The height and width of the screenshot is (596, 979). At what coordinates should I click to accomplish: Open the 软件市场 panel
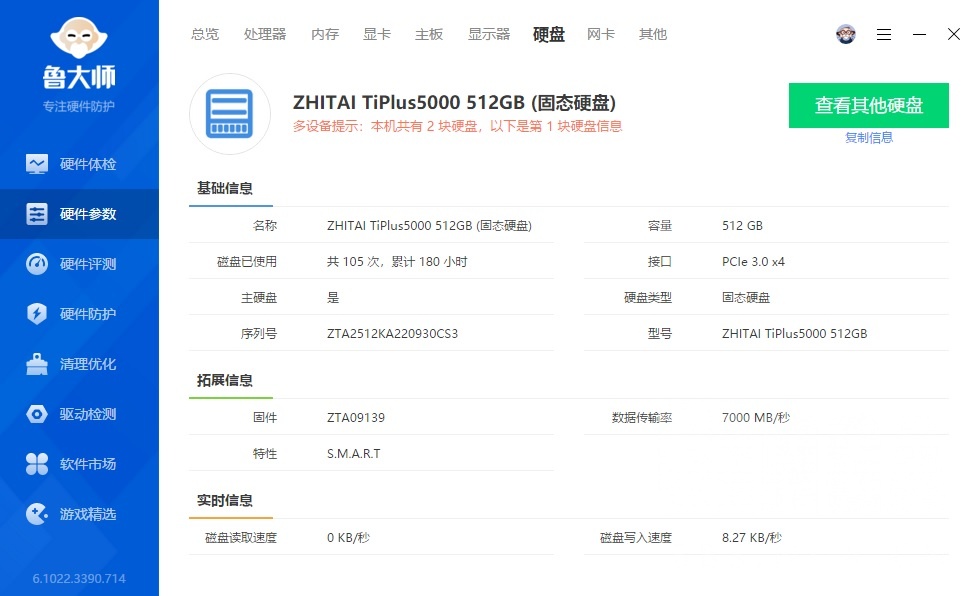coord(80,463)
